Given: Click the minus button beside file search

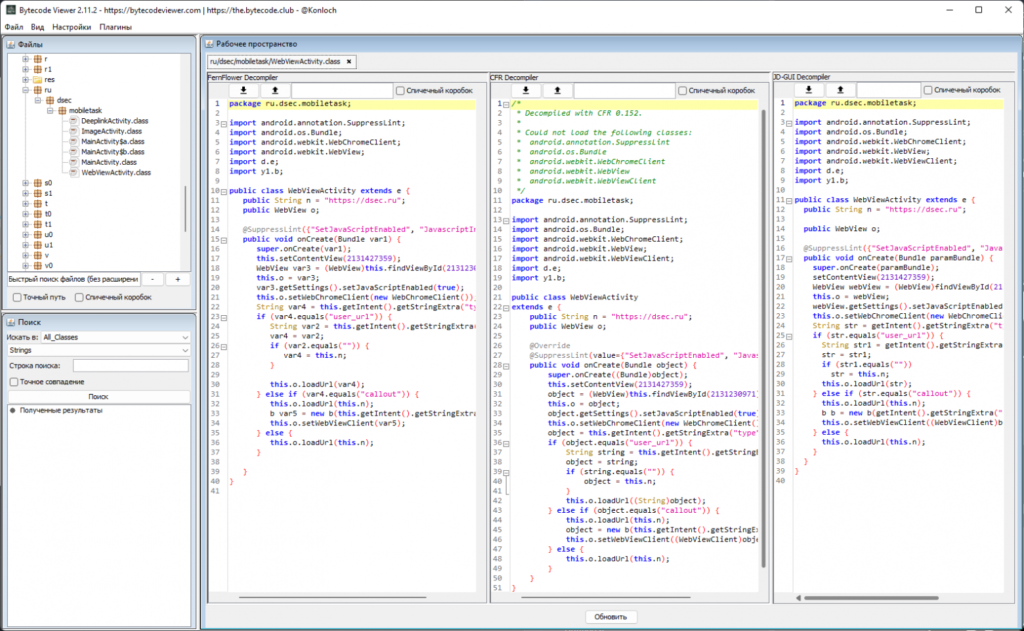Looking at the screenshot, I should point(152,280).
